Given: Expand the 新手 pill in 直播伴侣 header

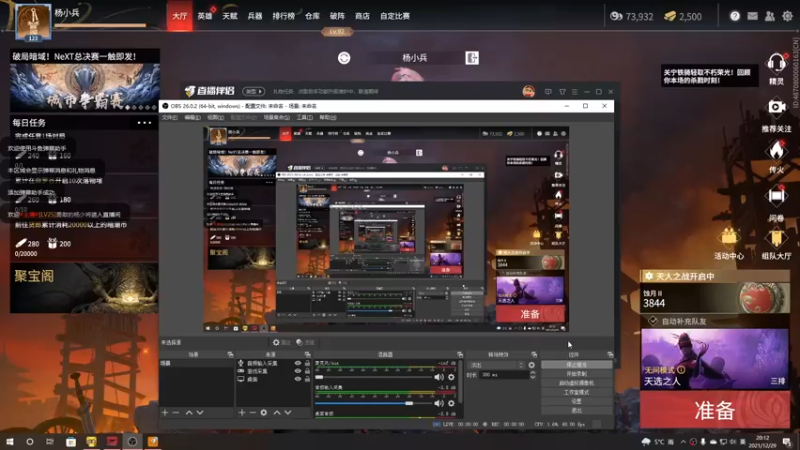Looking at the screenshot, I should click(254, 91).
